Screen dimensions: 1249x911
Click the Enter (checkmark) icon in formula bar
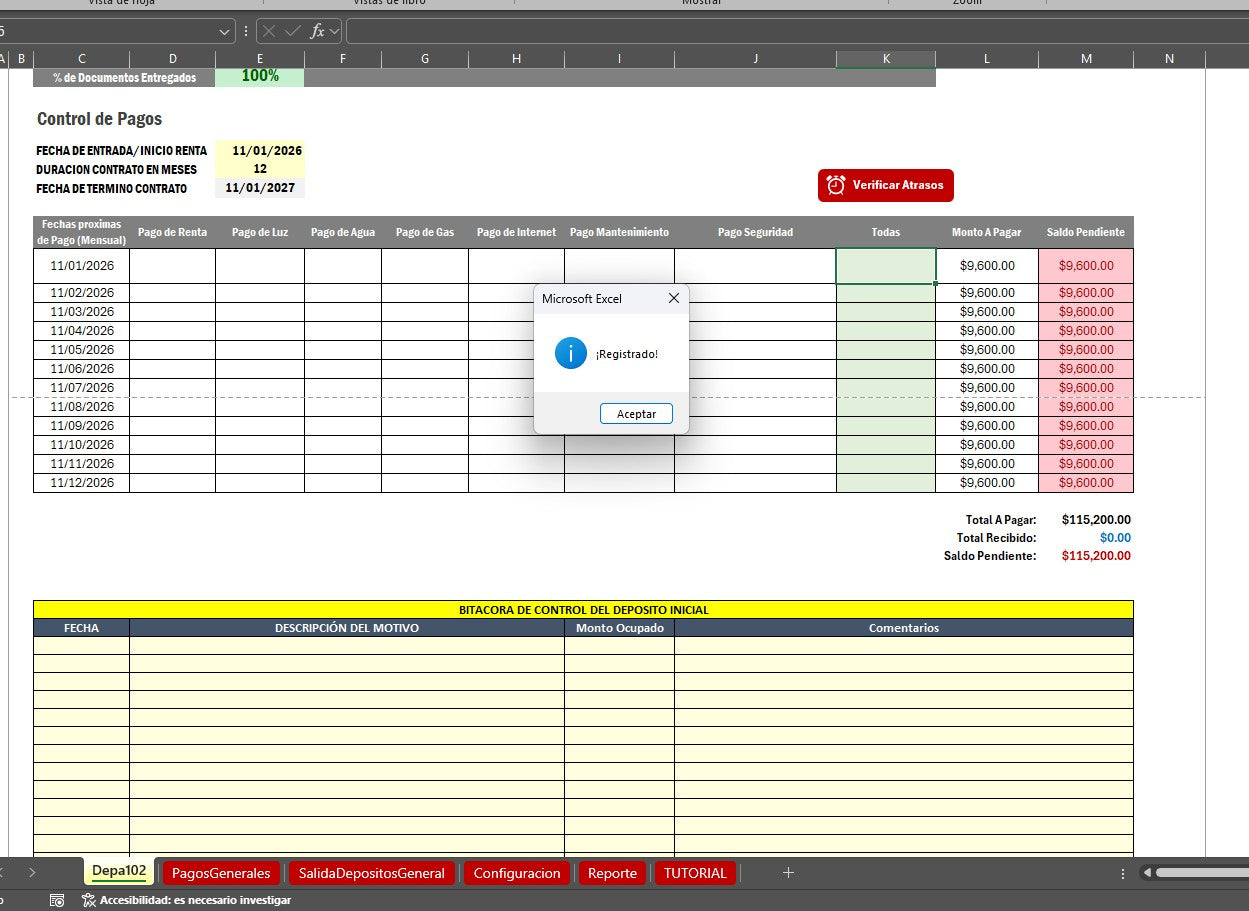pos(291,31)
